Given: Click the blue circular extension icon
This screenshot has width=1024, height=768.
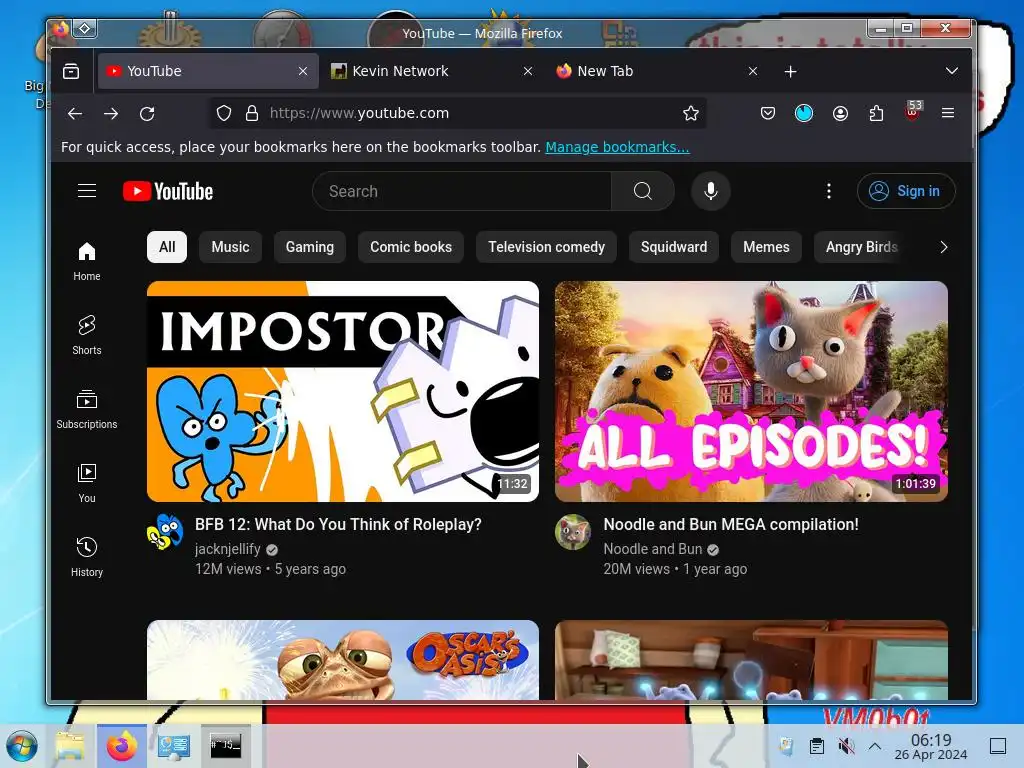Looking at the screenshot, I should coord(804,114).
